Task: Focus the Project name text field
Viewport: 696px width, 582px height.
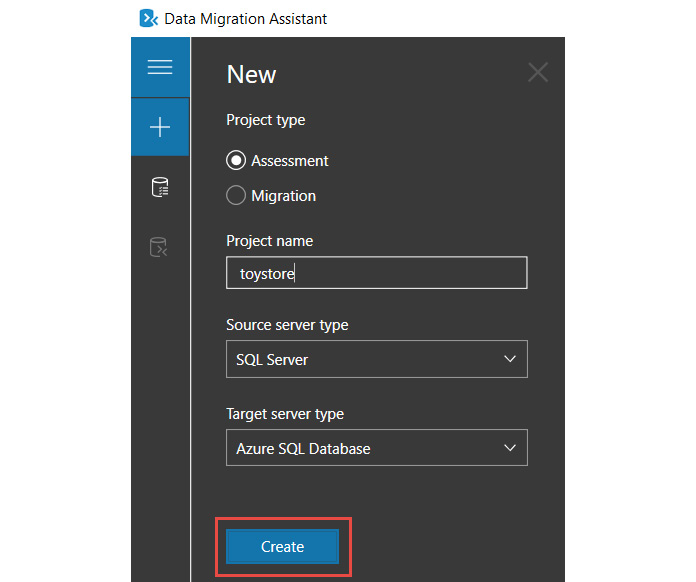Action: pyautogui.click(x=376, y=273)
